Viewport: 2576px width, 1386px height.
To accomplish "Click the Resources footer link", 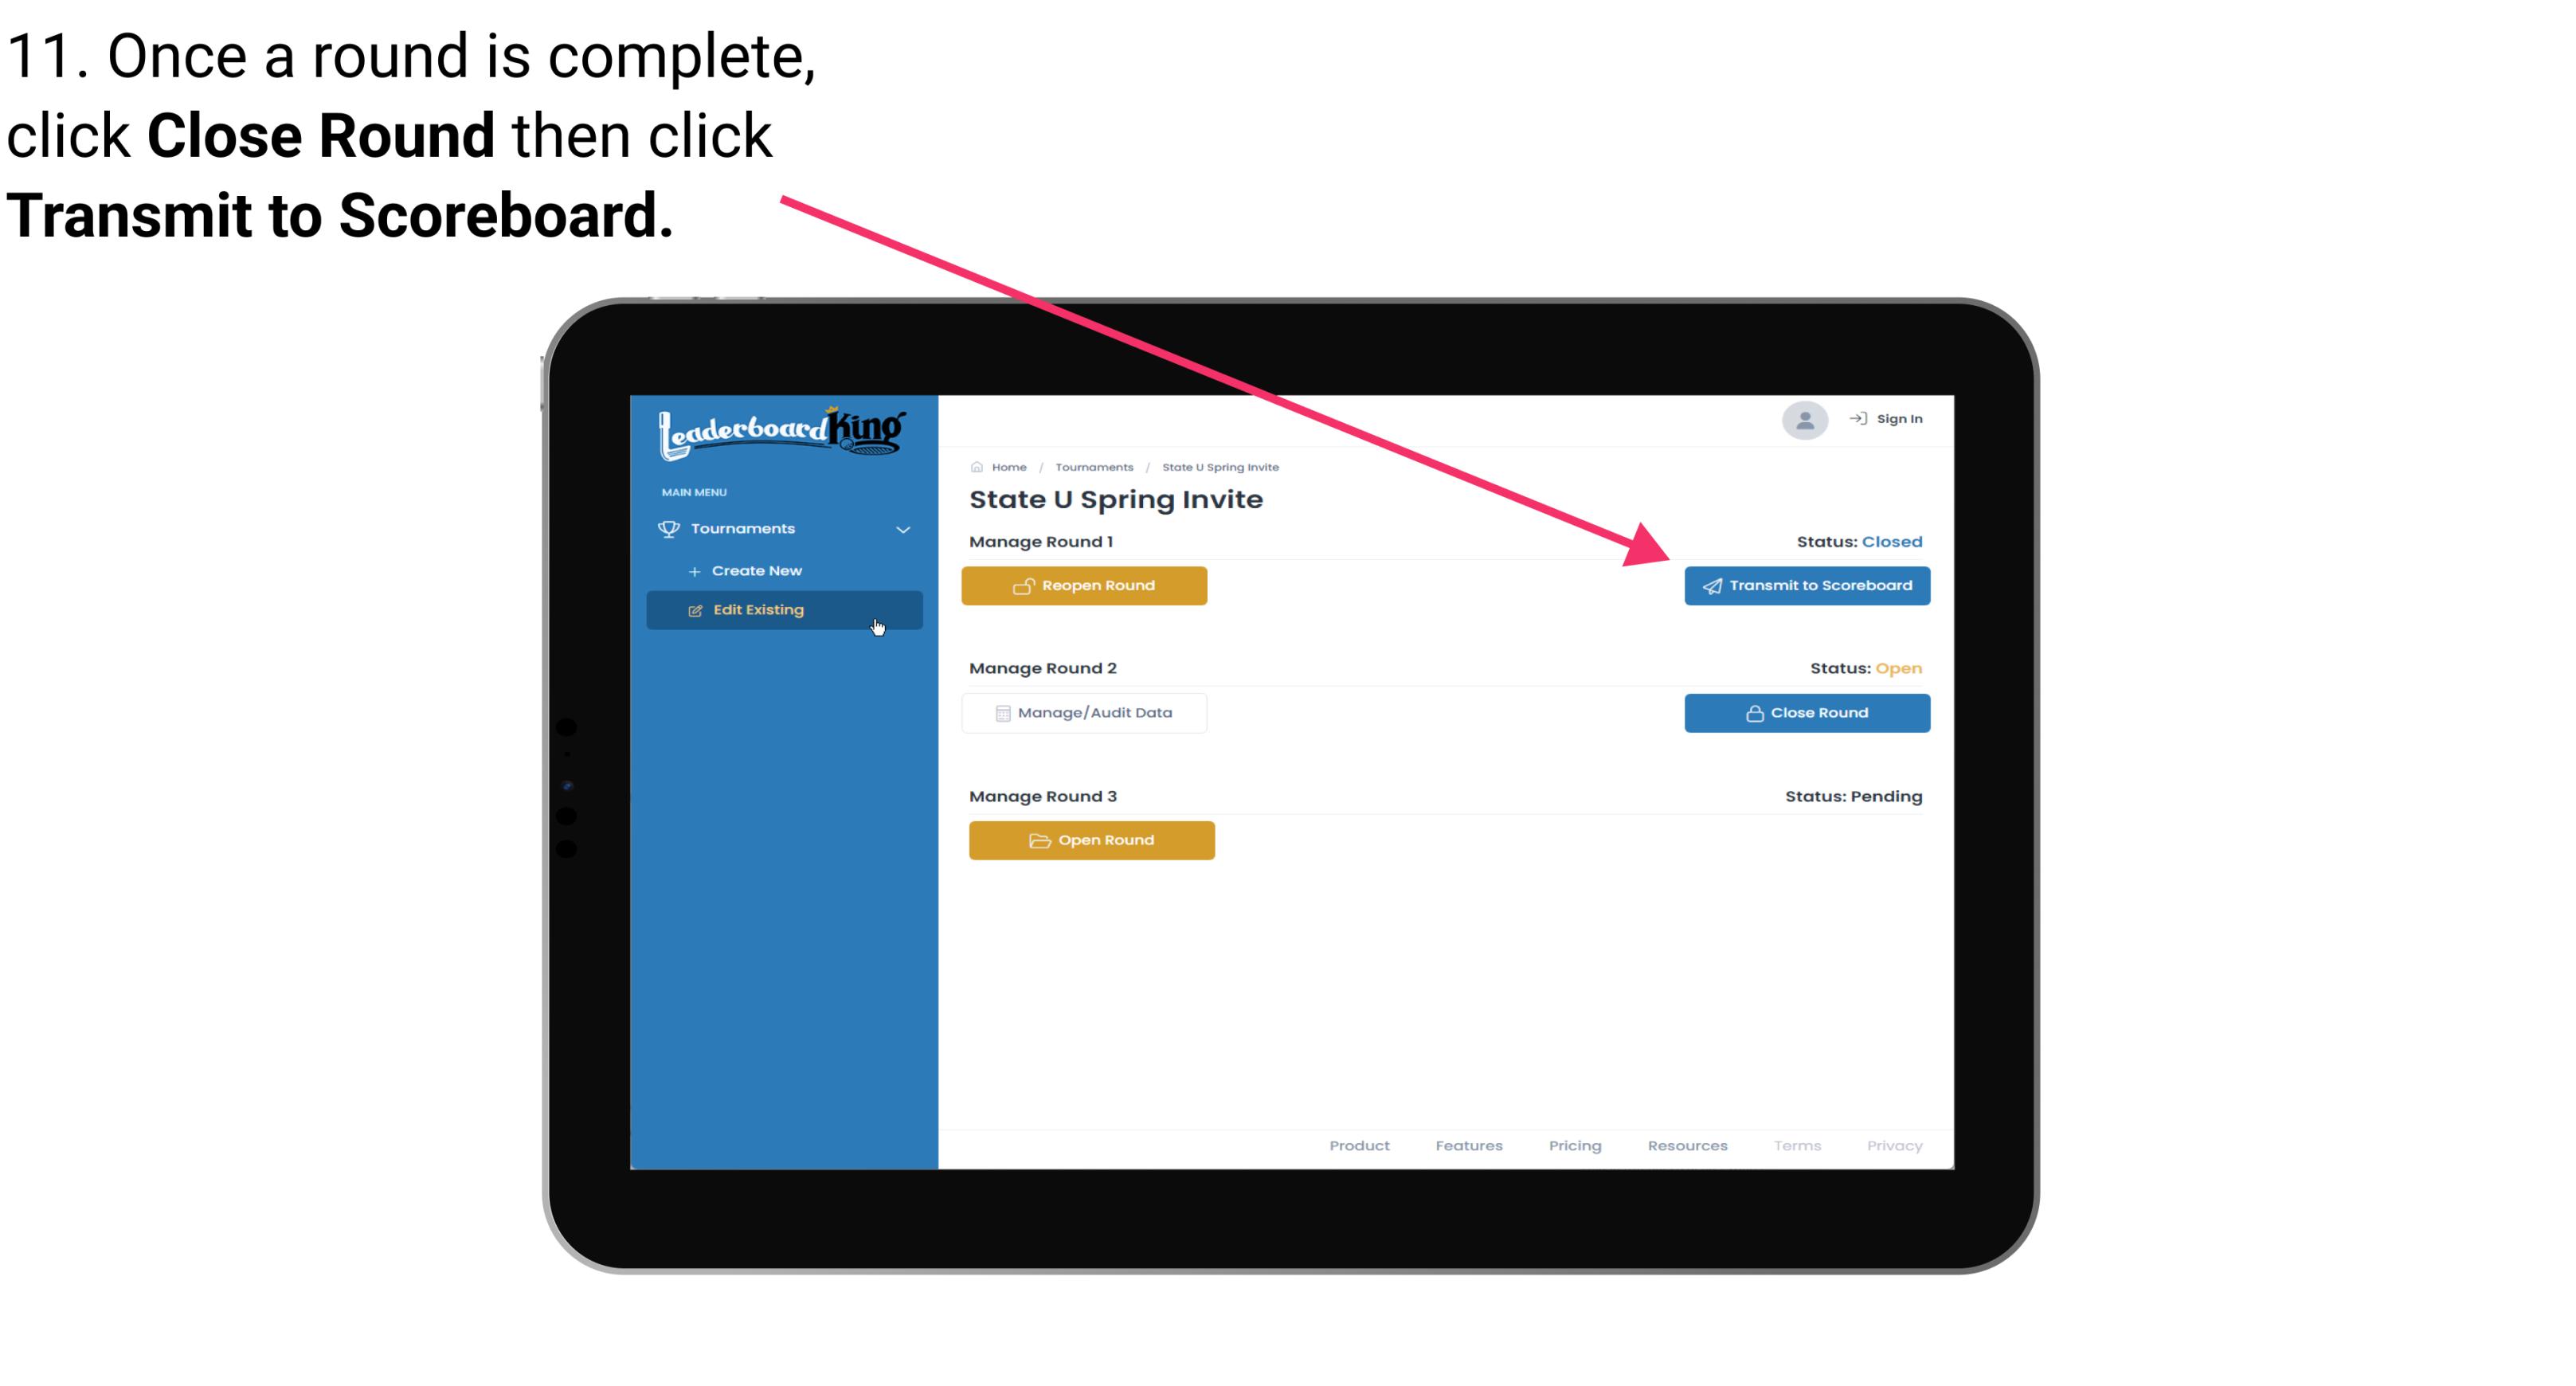I will (1689, 1145).
